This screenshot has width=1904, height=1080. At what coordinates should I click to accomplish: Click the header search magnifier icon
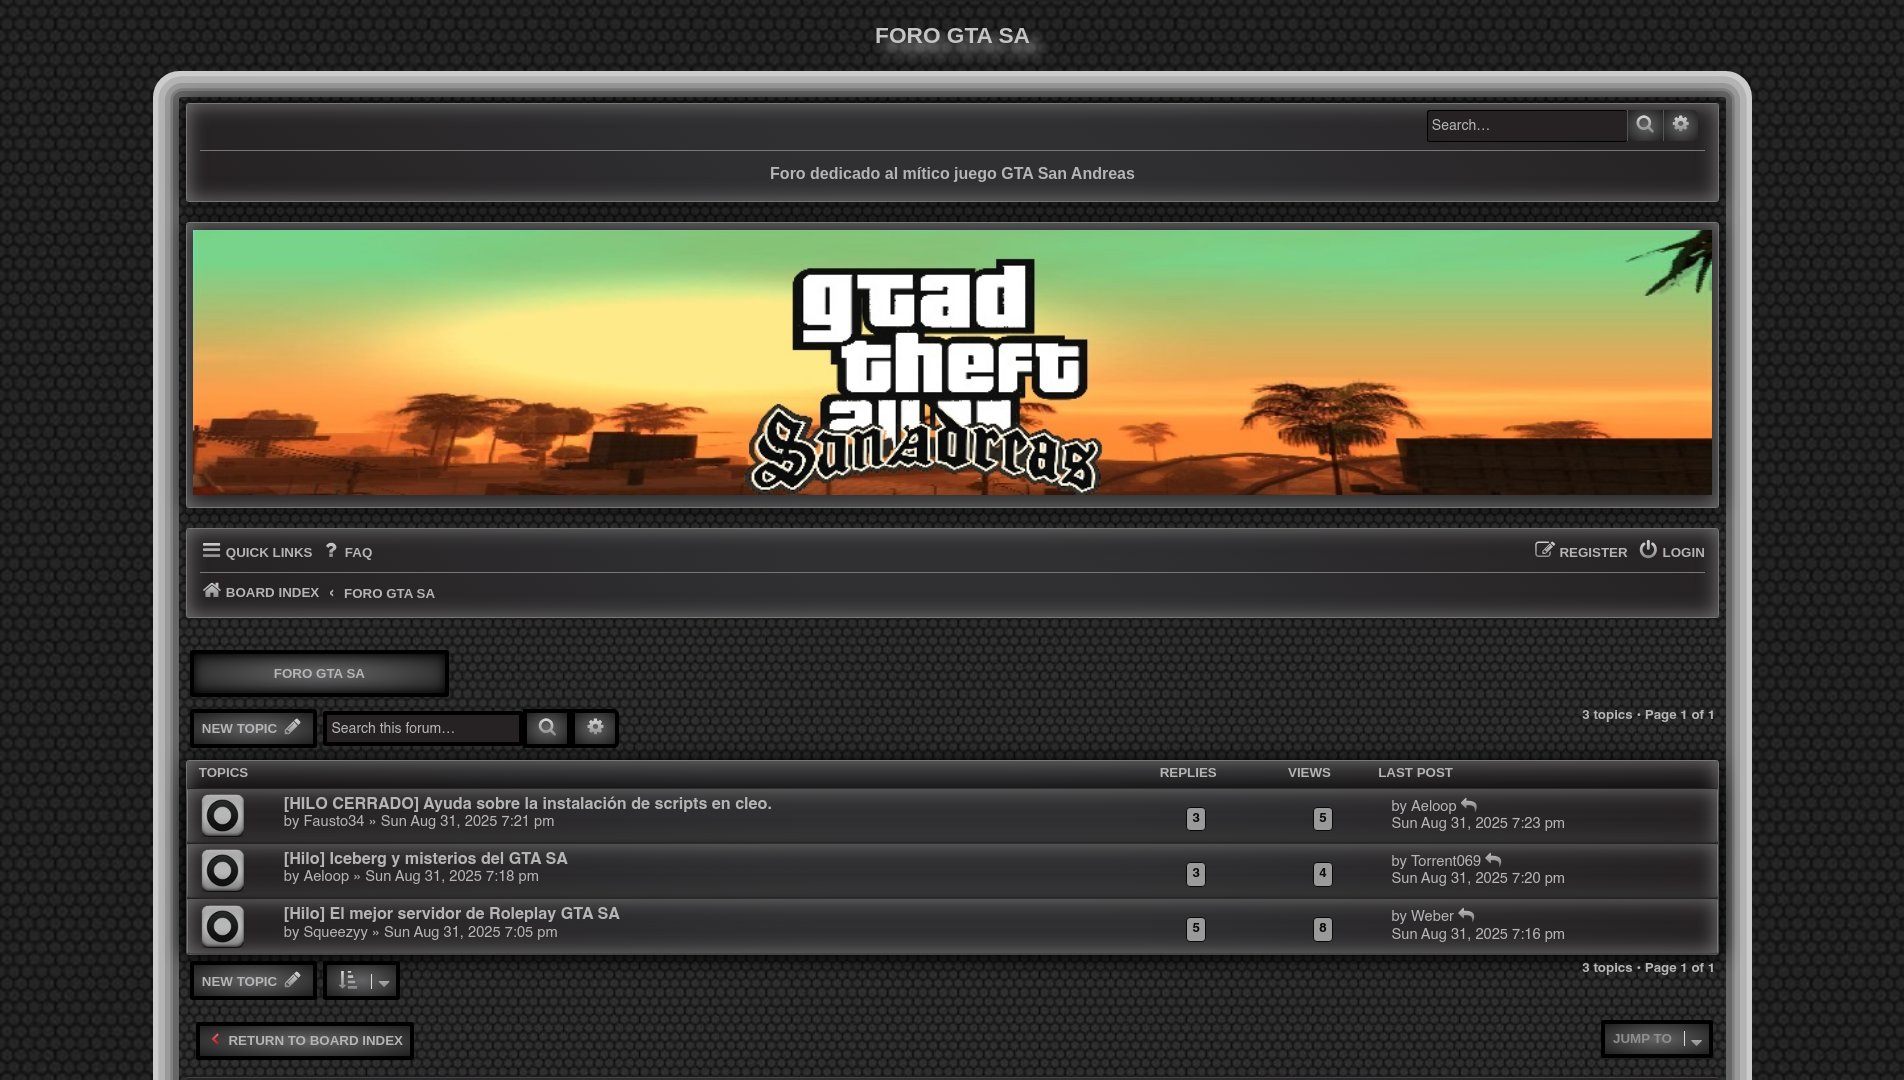click(x=1644, y=125)
